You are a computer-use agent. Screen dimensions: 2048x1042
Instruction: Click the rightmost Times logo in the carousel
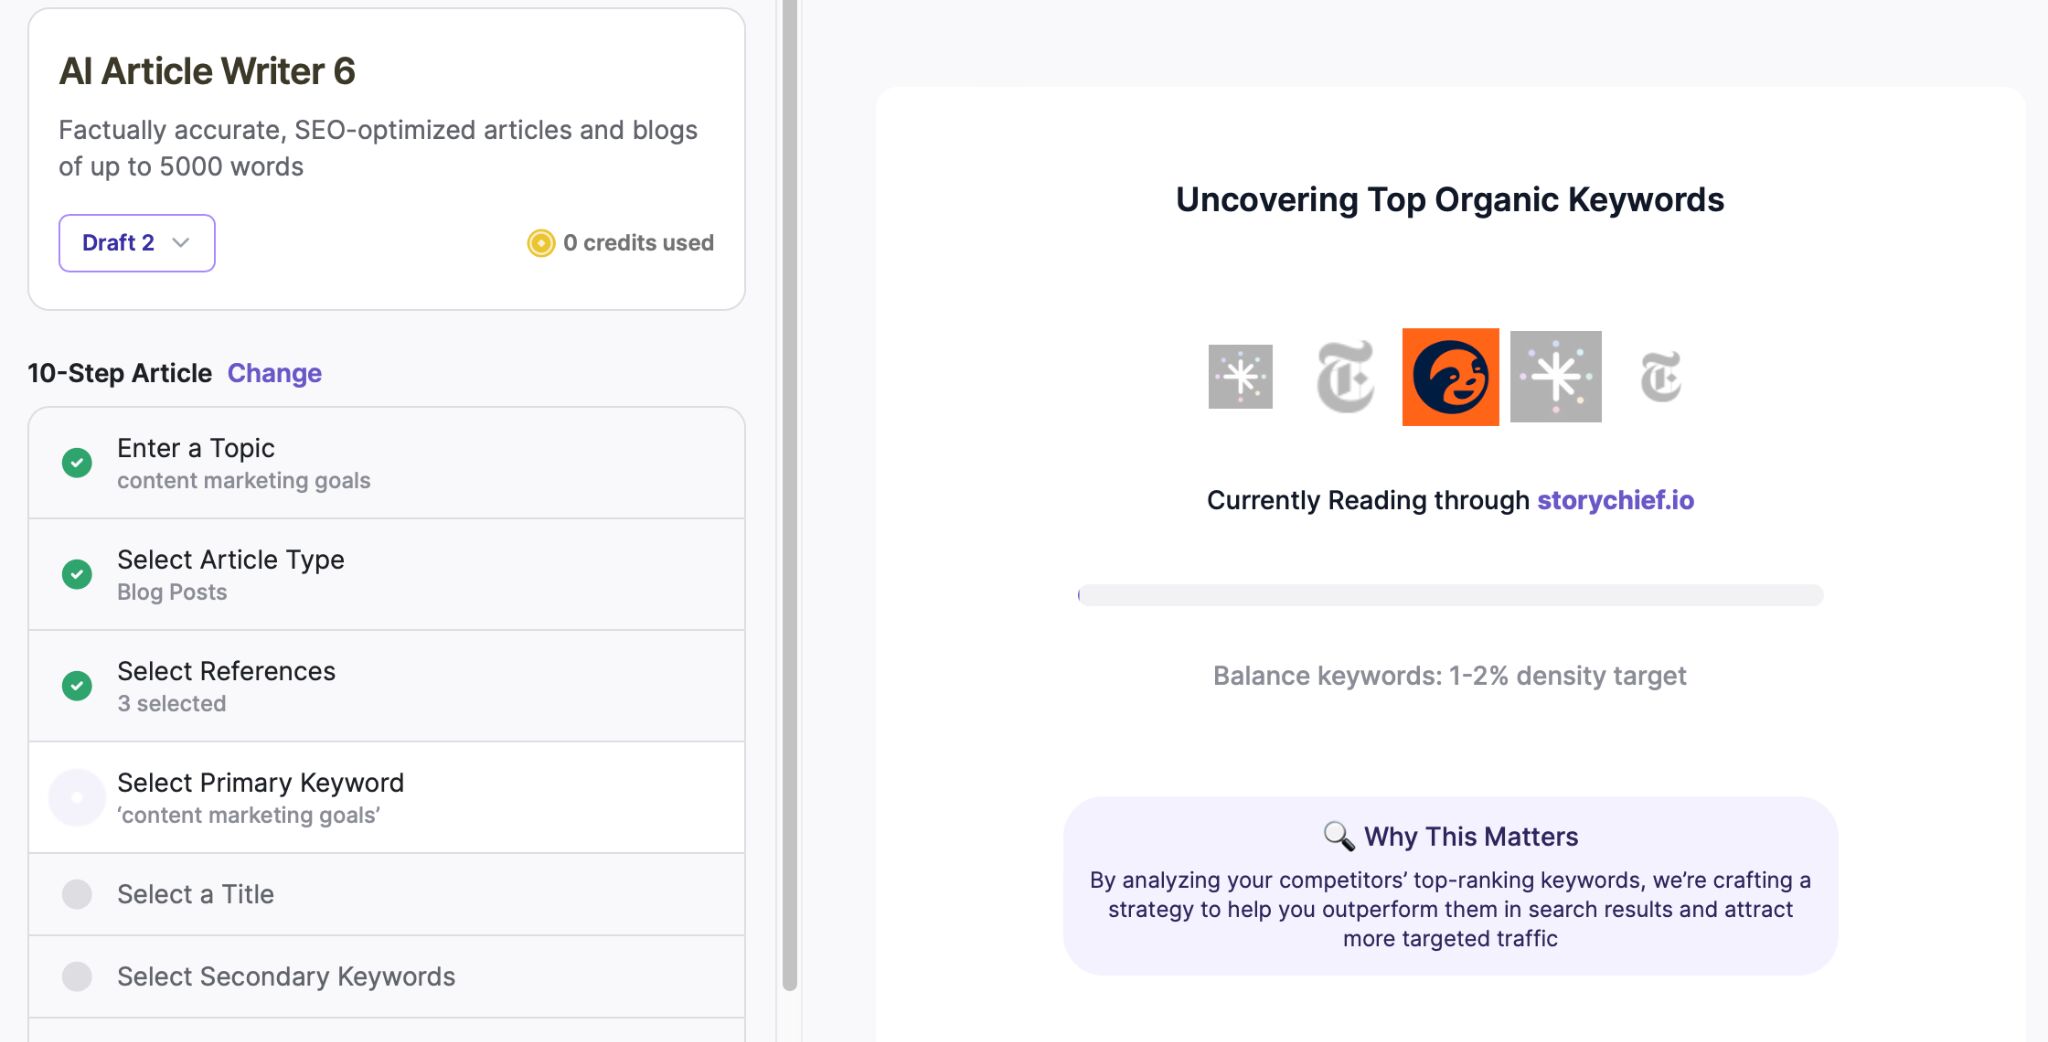[1662, 377]
